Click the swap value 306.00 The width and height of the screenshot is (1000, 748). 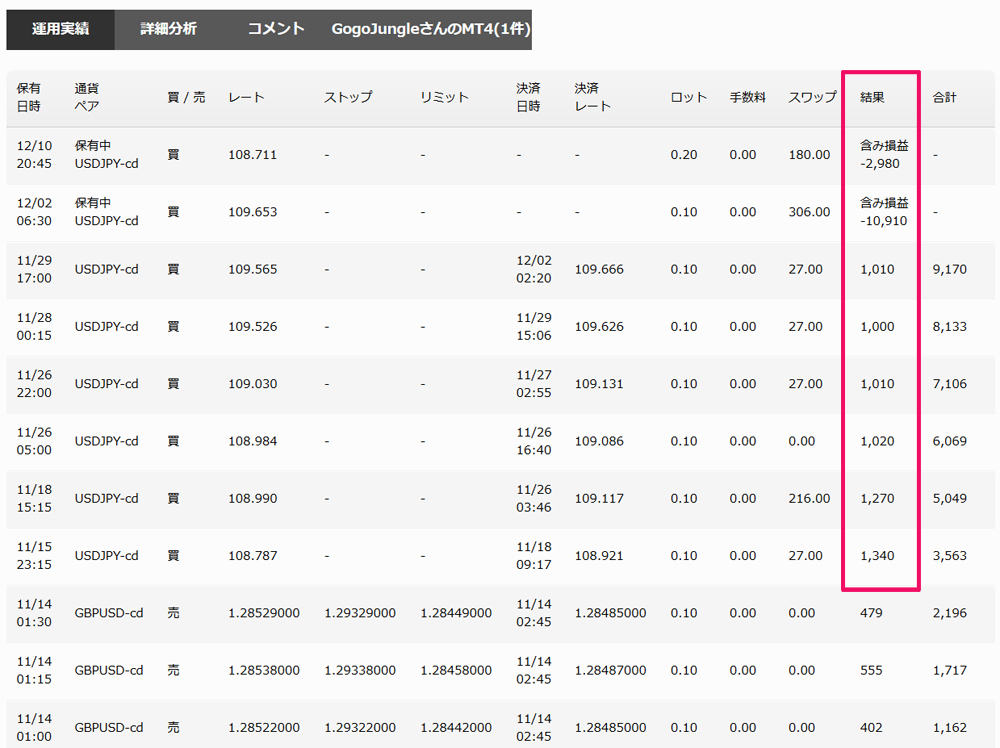(x=809, y=212)
